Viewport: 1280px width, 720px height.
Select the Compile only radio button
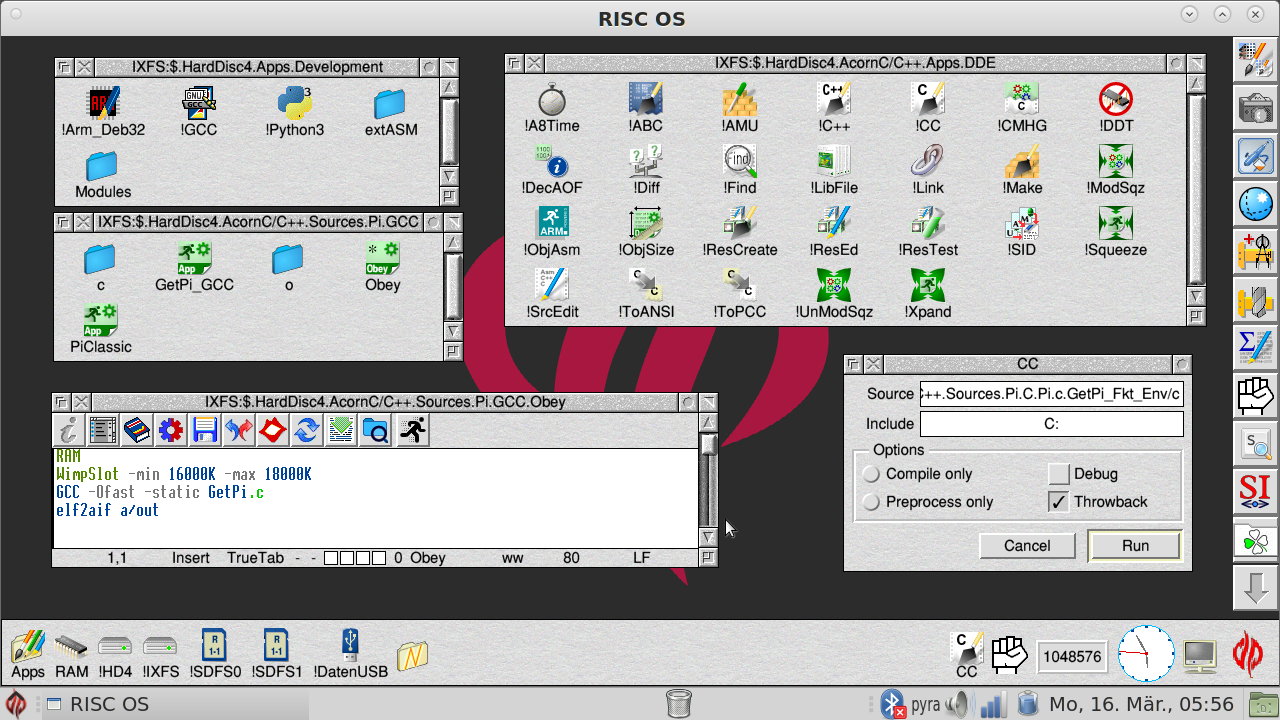click(871, 474)
